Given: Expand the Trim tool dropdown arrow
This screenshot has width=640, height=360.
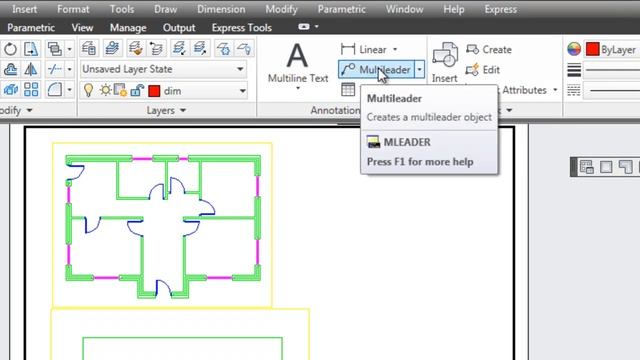Looking at the screenshot, I should pos(69,69).
